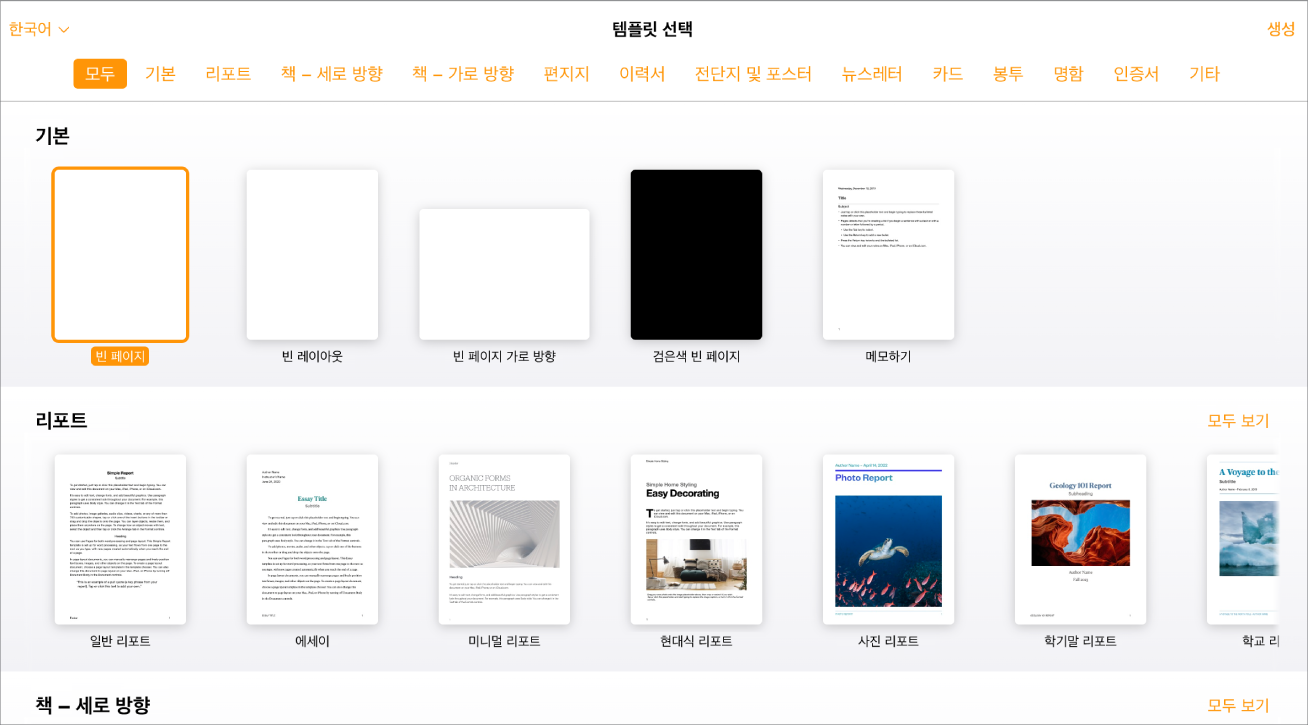Open the 명함 category tab
Image resolution: width=1308 pixels, height=726 pixels.
pyautogui.click(x=1068, y=73)
